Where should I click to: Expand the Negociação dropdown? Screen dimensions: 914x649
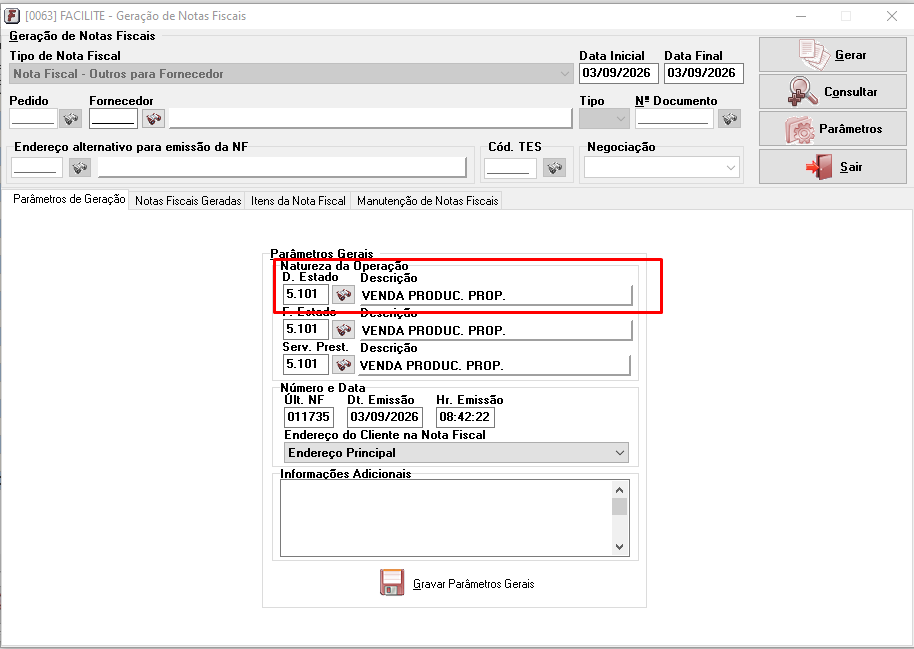click(x=731, y=168)
